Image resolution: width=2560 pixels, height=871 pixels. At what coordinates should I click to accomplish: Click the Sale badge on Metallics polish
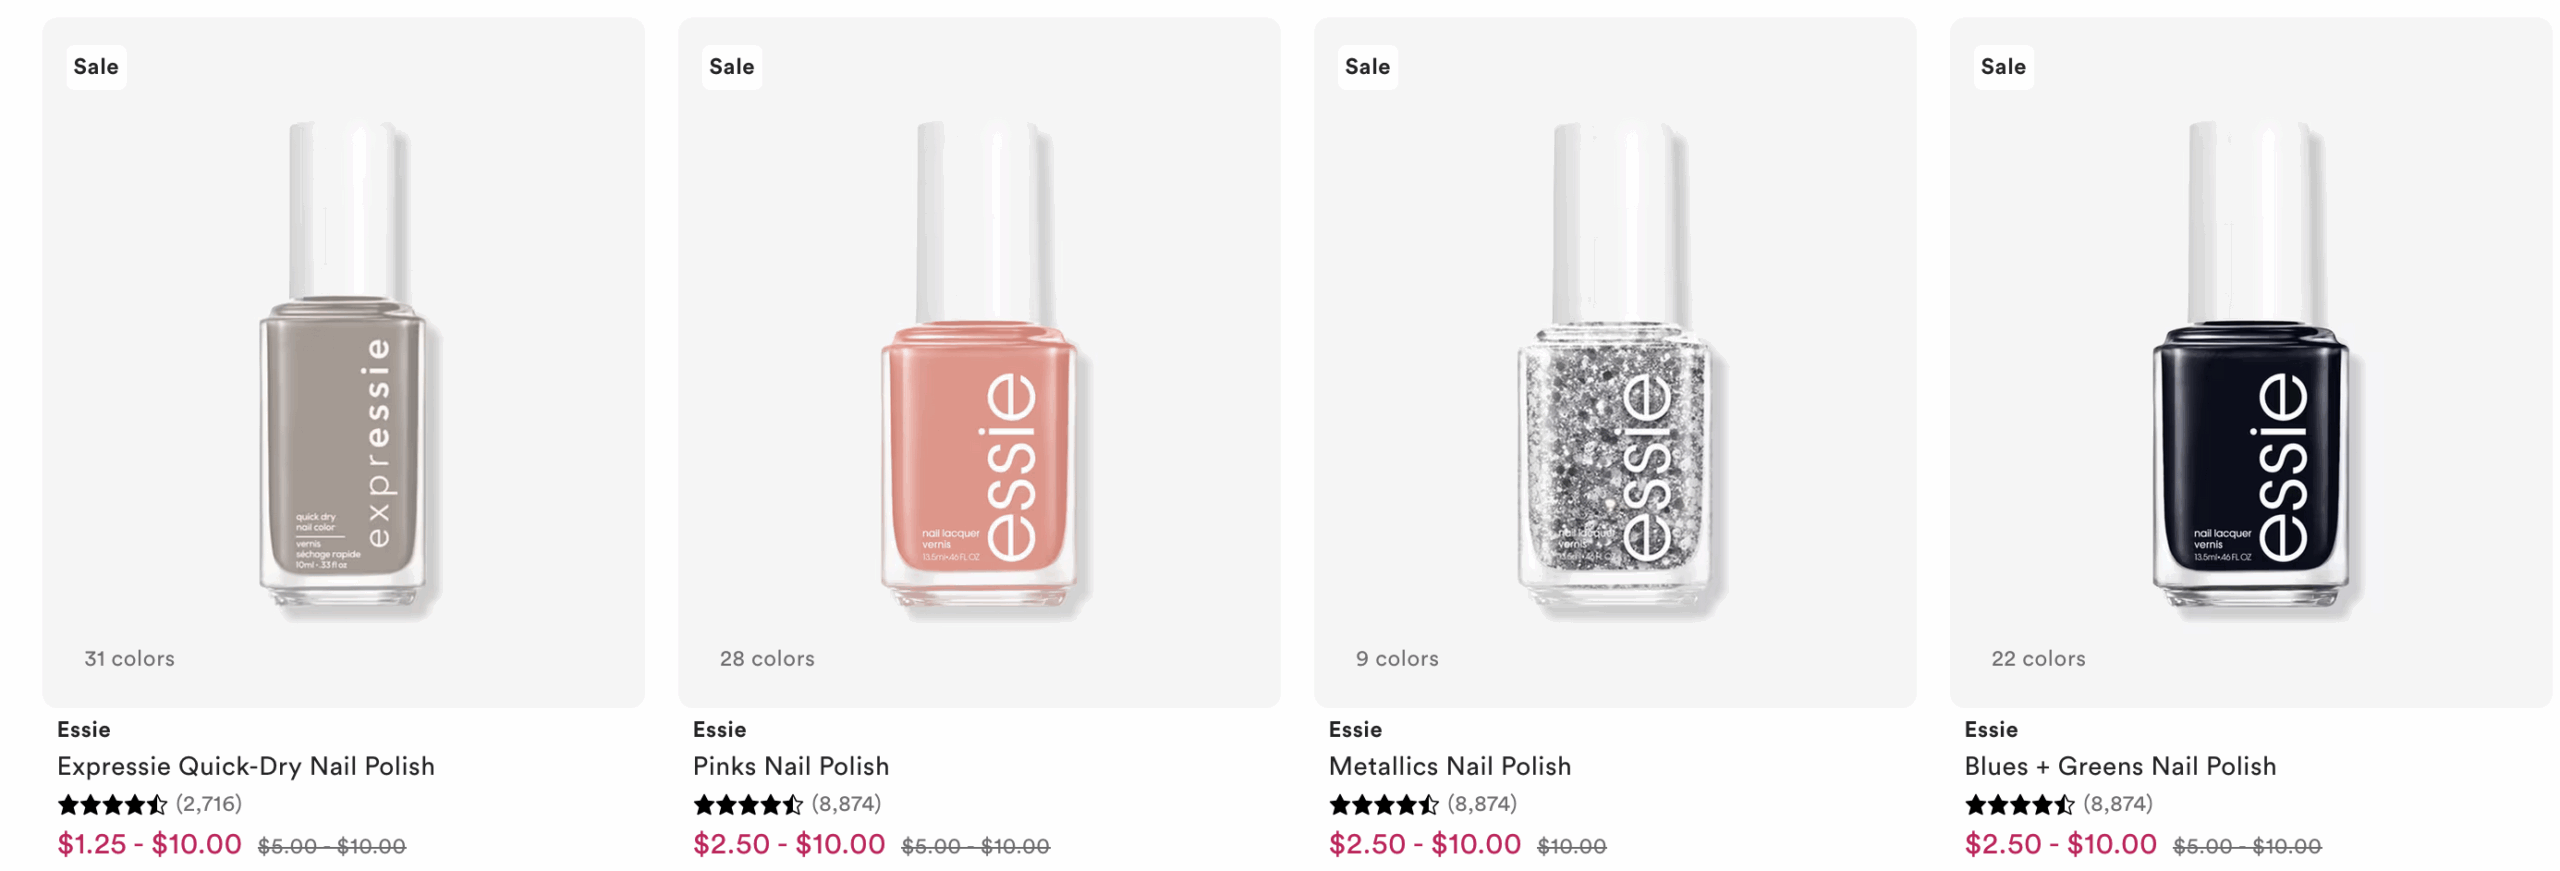click(1367, 67)
